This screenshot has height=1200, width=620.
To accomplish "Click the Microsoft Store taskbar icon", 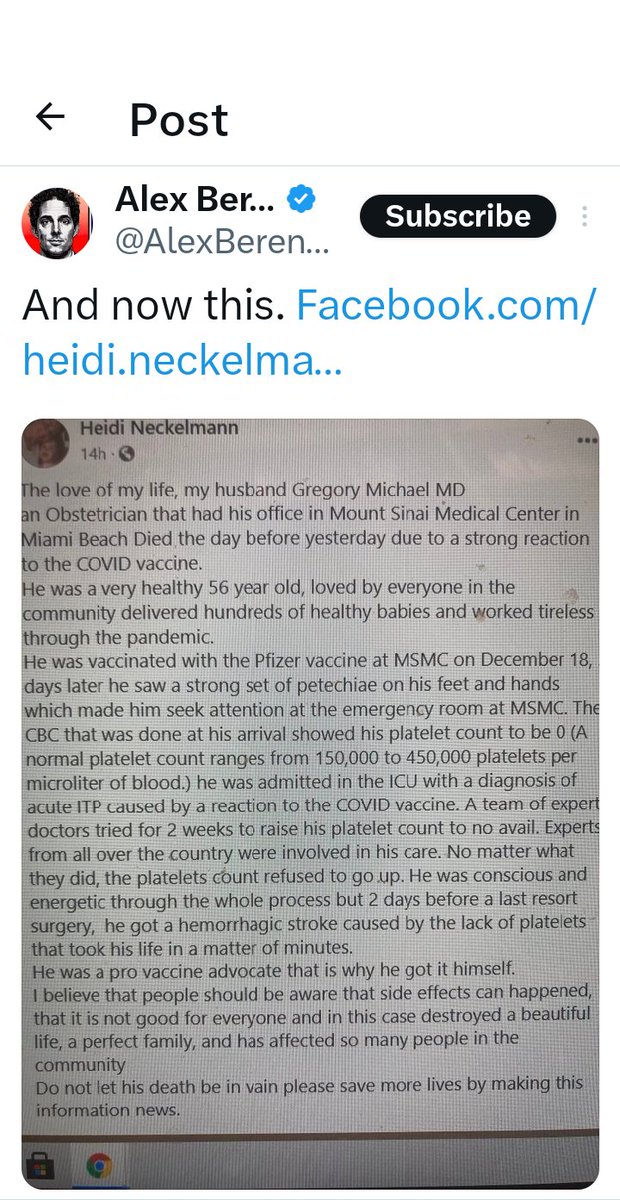I will coord(44,1166).
